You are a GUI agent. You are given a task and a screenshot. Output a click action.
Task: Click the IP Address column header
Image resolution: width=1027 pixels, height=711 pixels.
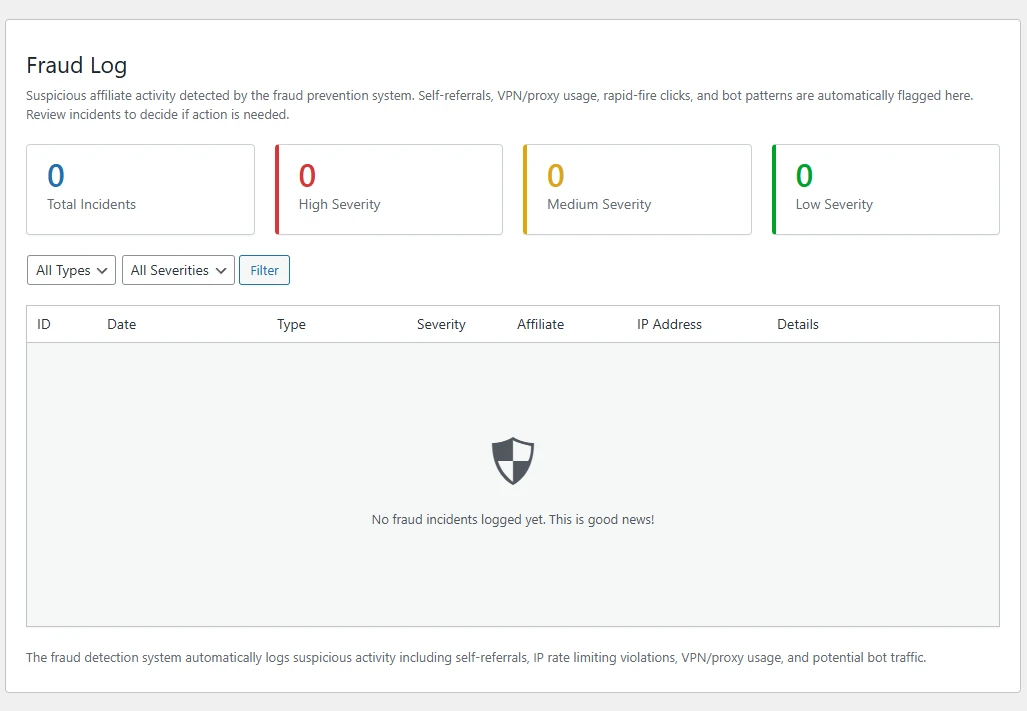[669, 324]
